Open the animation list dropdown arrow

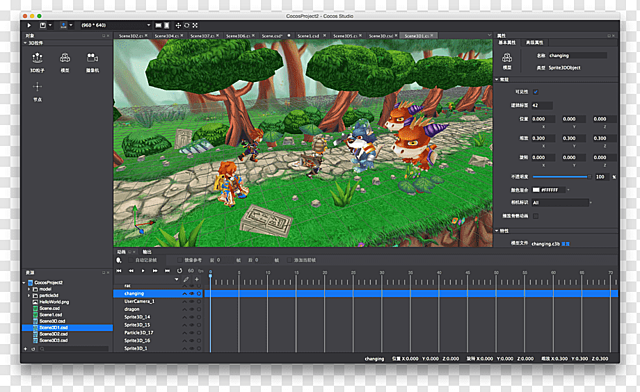click(x=176, y=280)
